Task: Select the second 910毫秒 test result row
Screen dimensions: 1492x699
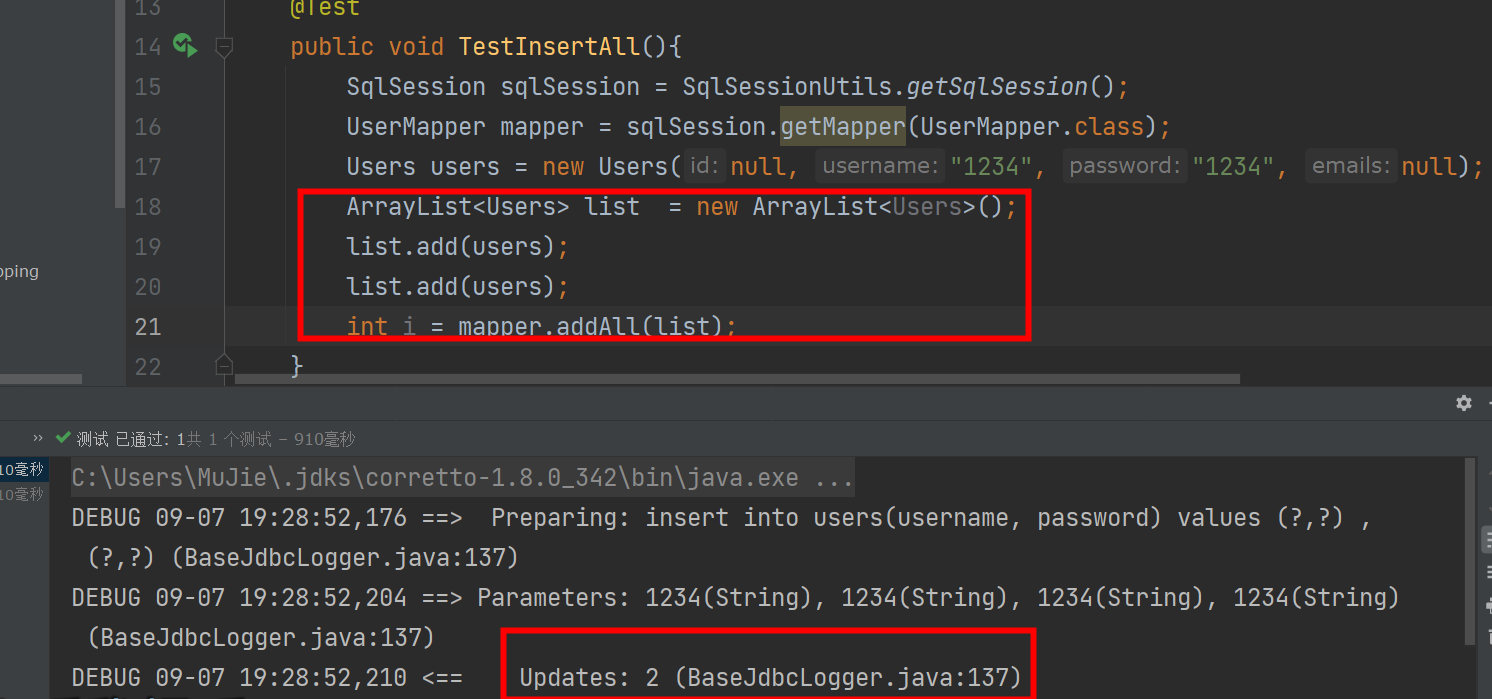Action: pyautogui.click(x=22, y=494)
